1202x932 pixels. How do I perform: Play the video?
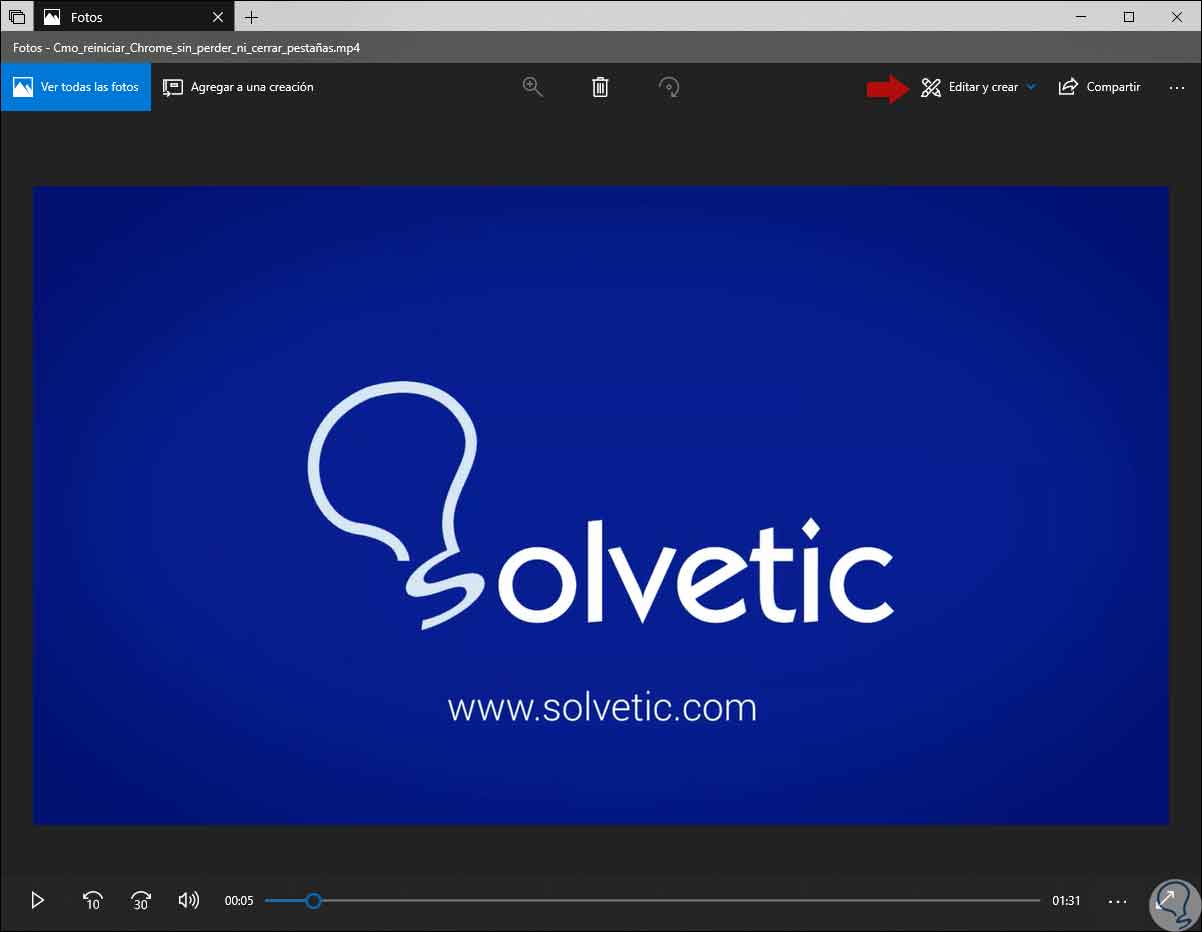[x=38, y=900]
